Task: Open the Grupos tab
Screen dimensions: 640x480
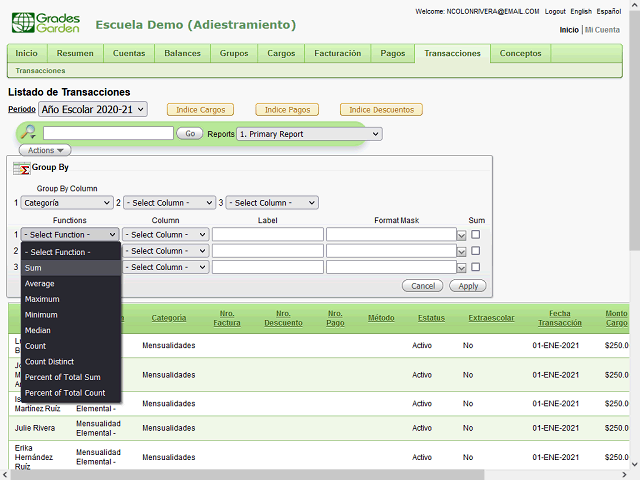Action: 234,53
